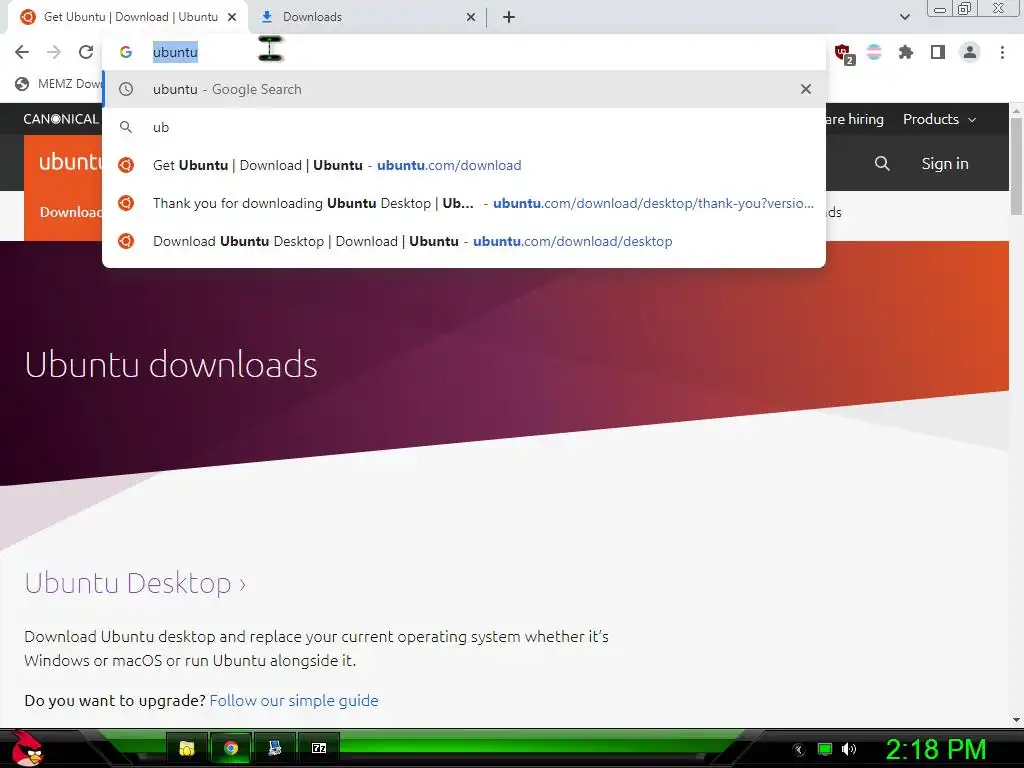Viewport: 1024px width, 768px height.
Task: Click the Canonical logo text
Action: [61, 119]
